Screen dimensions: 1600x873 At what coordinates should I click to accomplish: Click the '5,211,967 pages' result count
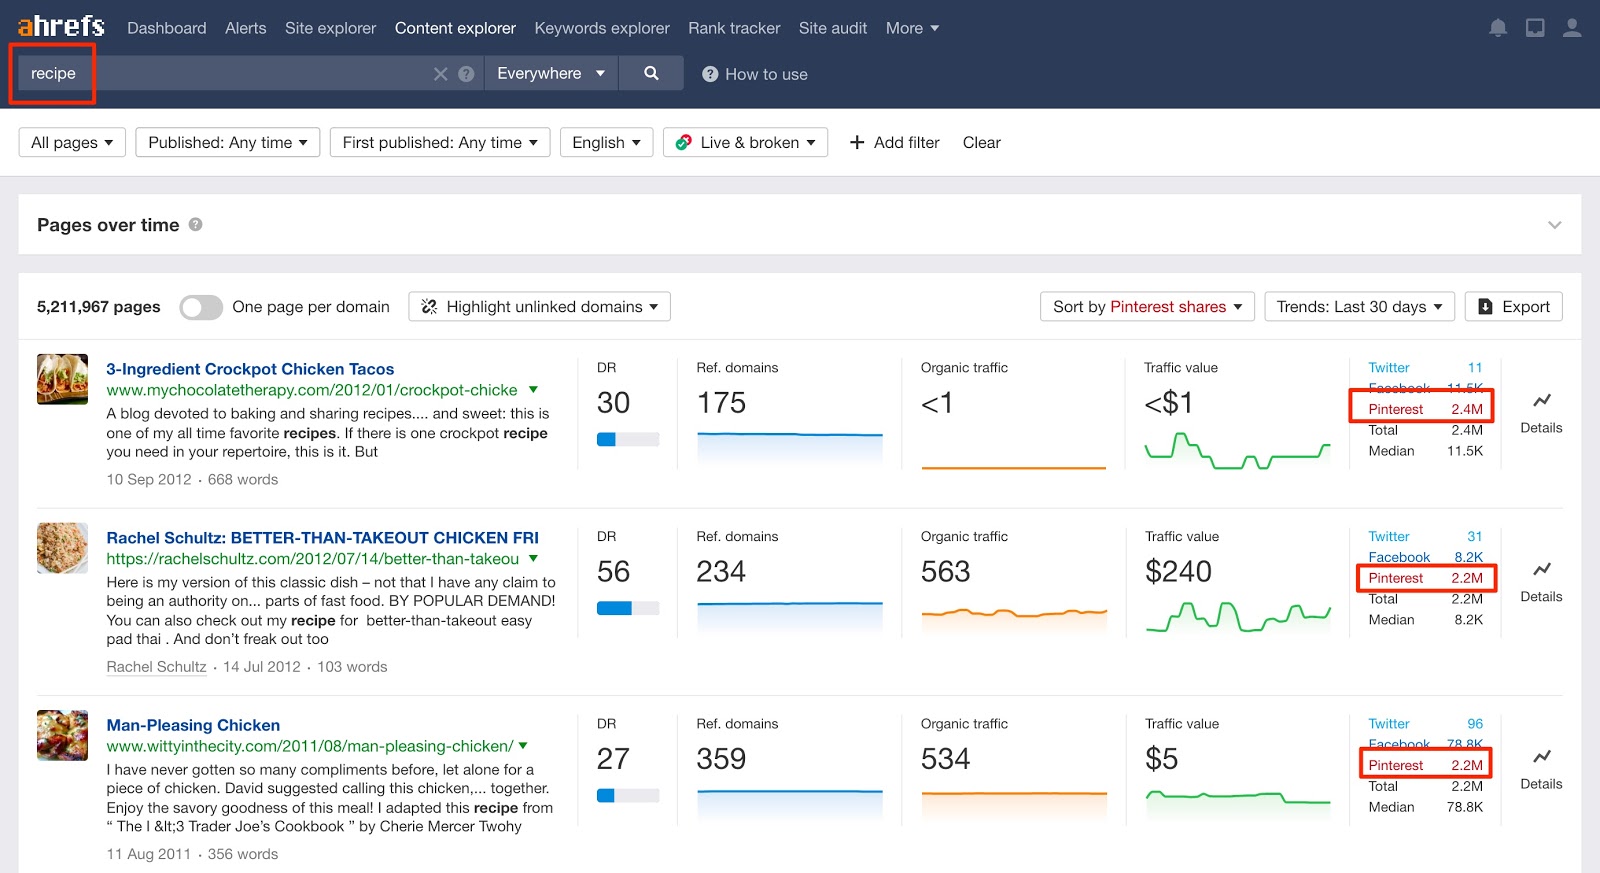(99, 307)
